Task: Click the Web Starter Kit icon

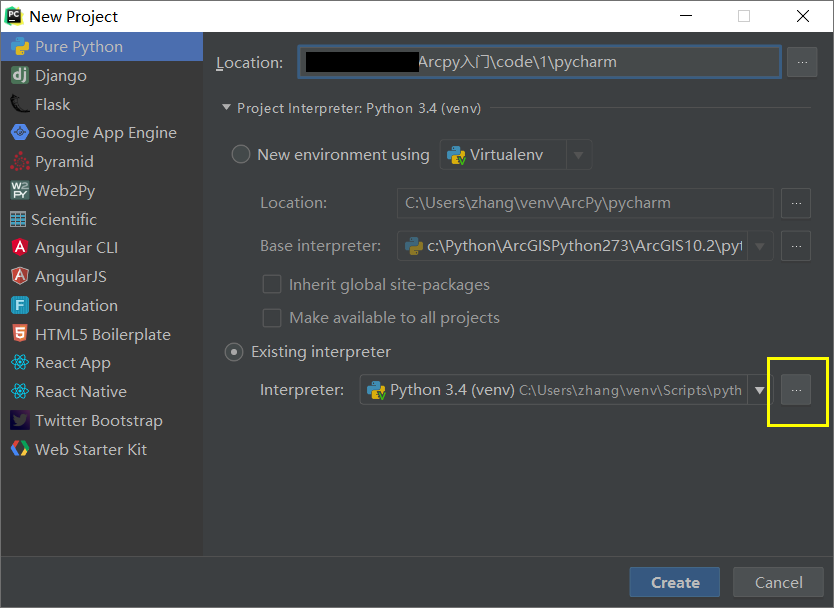Action: pos(20,449)
